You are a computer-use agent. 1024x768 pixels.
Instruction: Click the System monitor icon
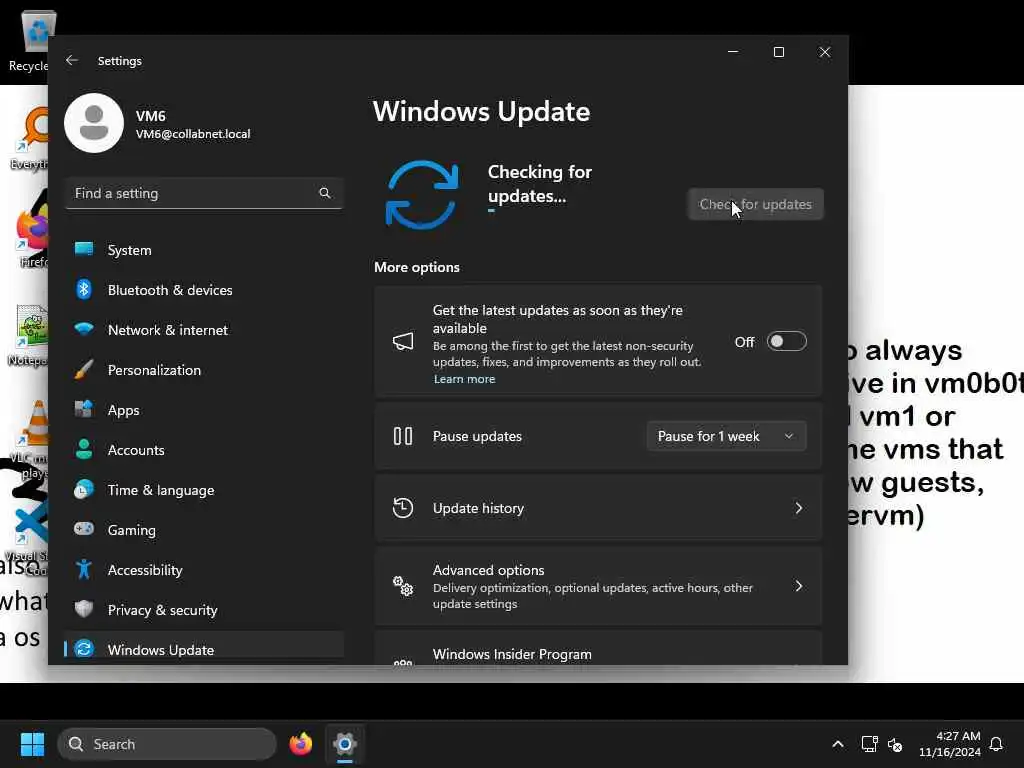84,249
